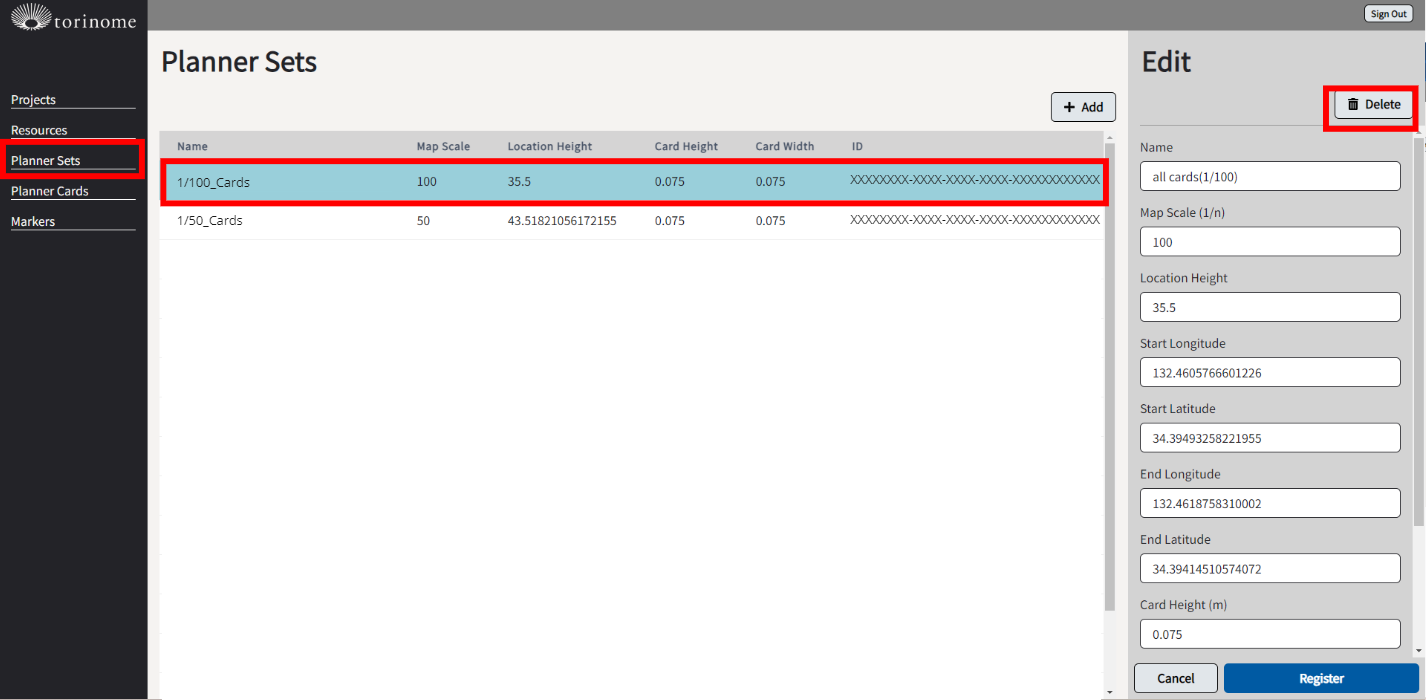
Task: Open Resources in the sidebar
Action: click(x=39, y=130)
